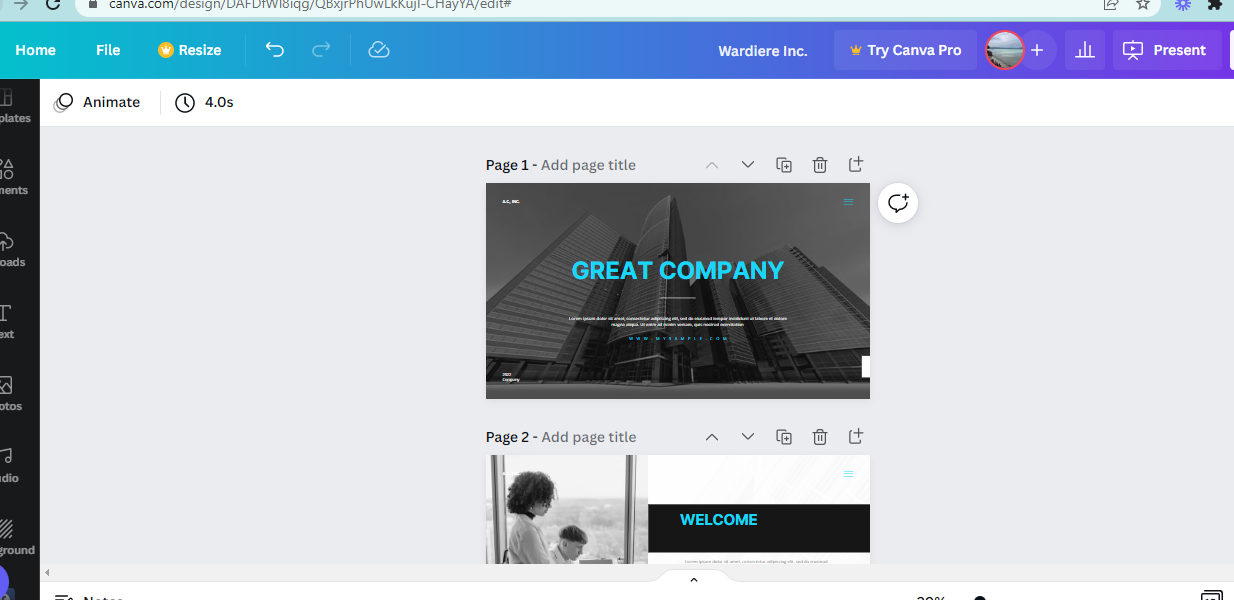Select the WELCOME heading text
The height and width of the screenshot is (600, 1234).
(x=719, y=520)
